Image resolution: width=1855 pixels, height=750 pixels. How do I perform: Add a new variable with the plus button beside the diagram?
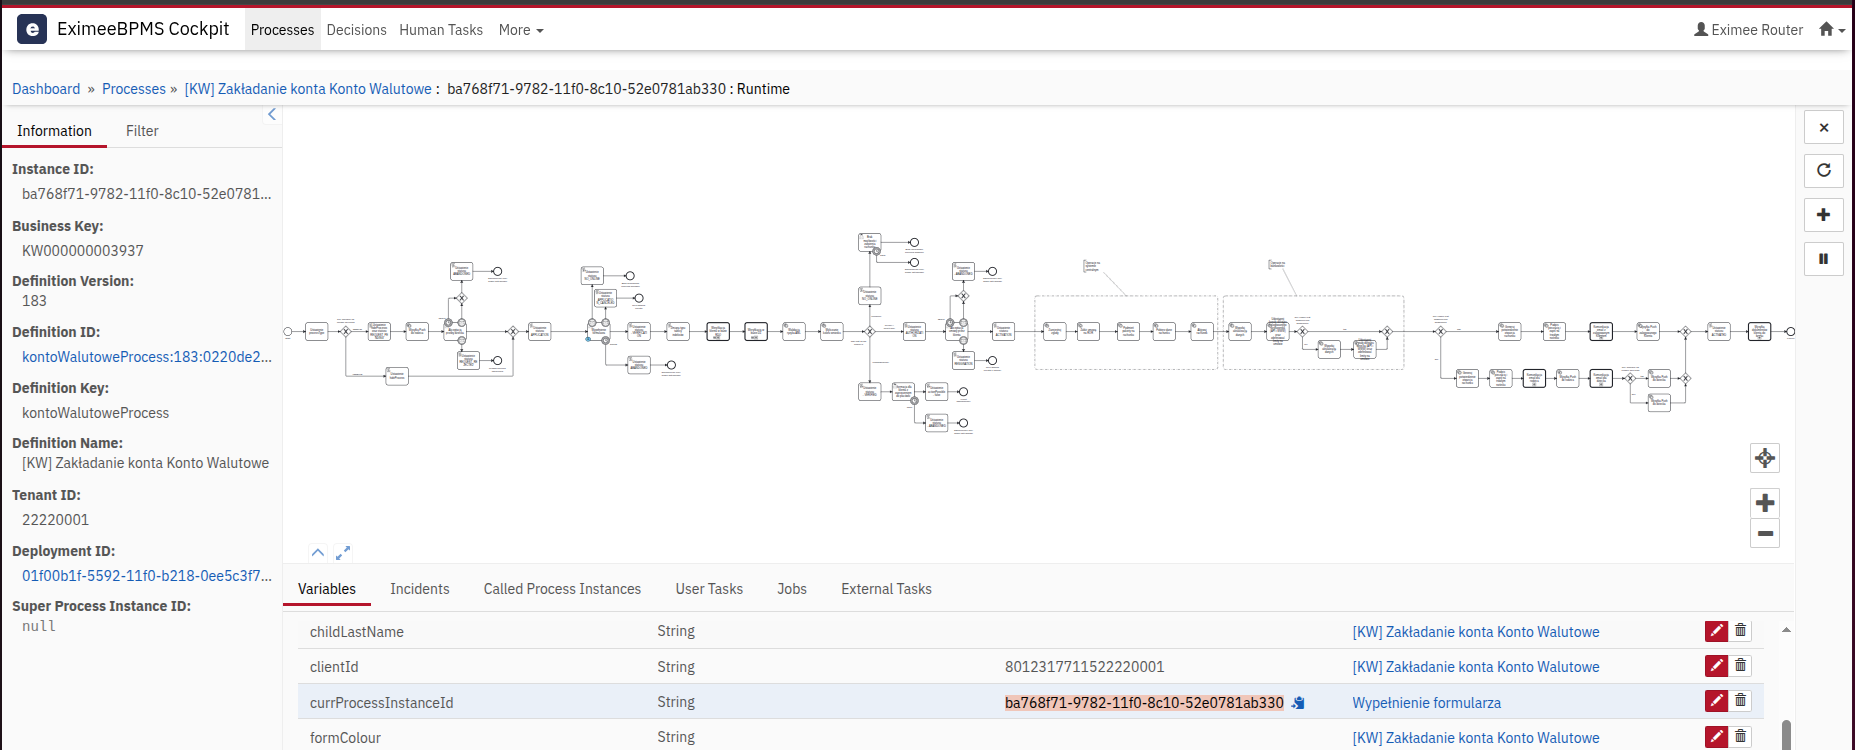1823,215
